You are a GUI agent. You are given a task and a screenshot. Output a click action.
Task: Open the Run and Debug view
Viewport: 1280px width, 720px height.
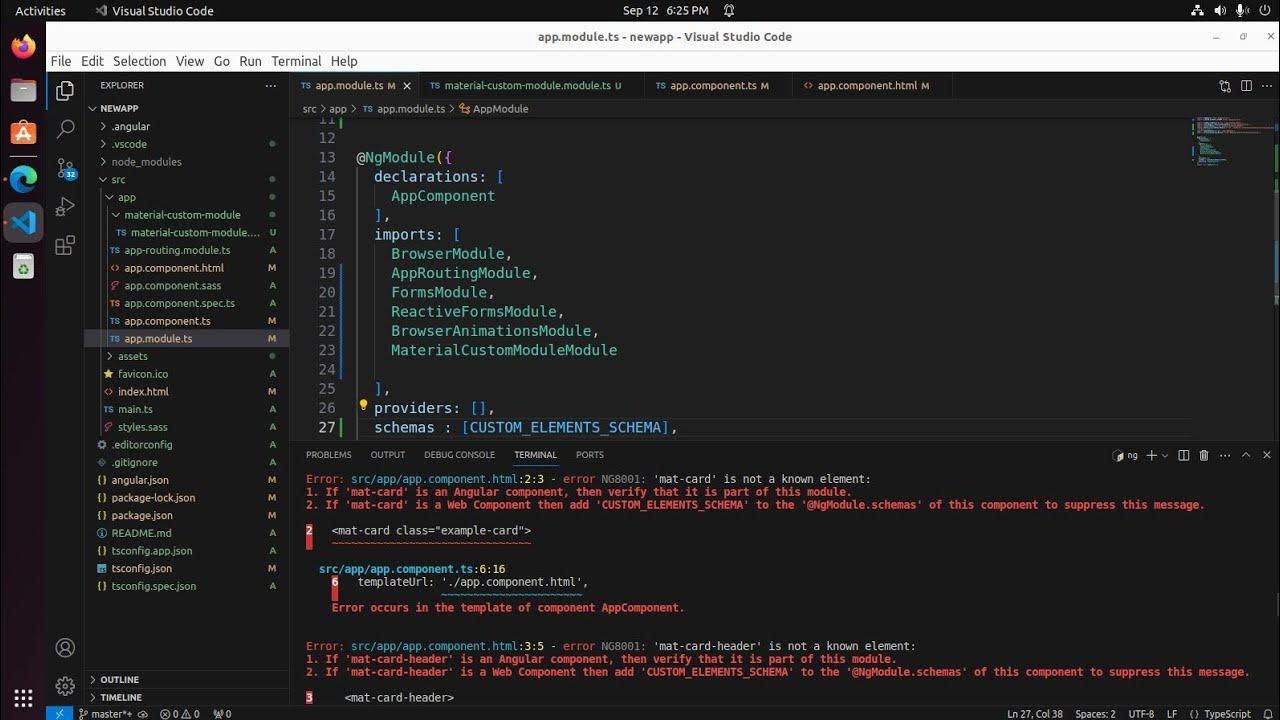(65, 207)
